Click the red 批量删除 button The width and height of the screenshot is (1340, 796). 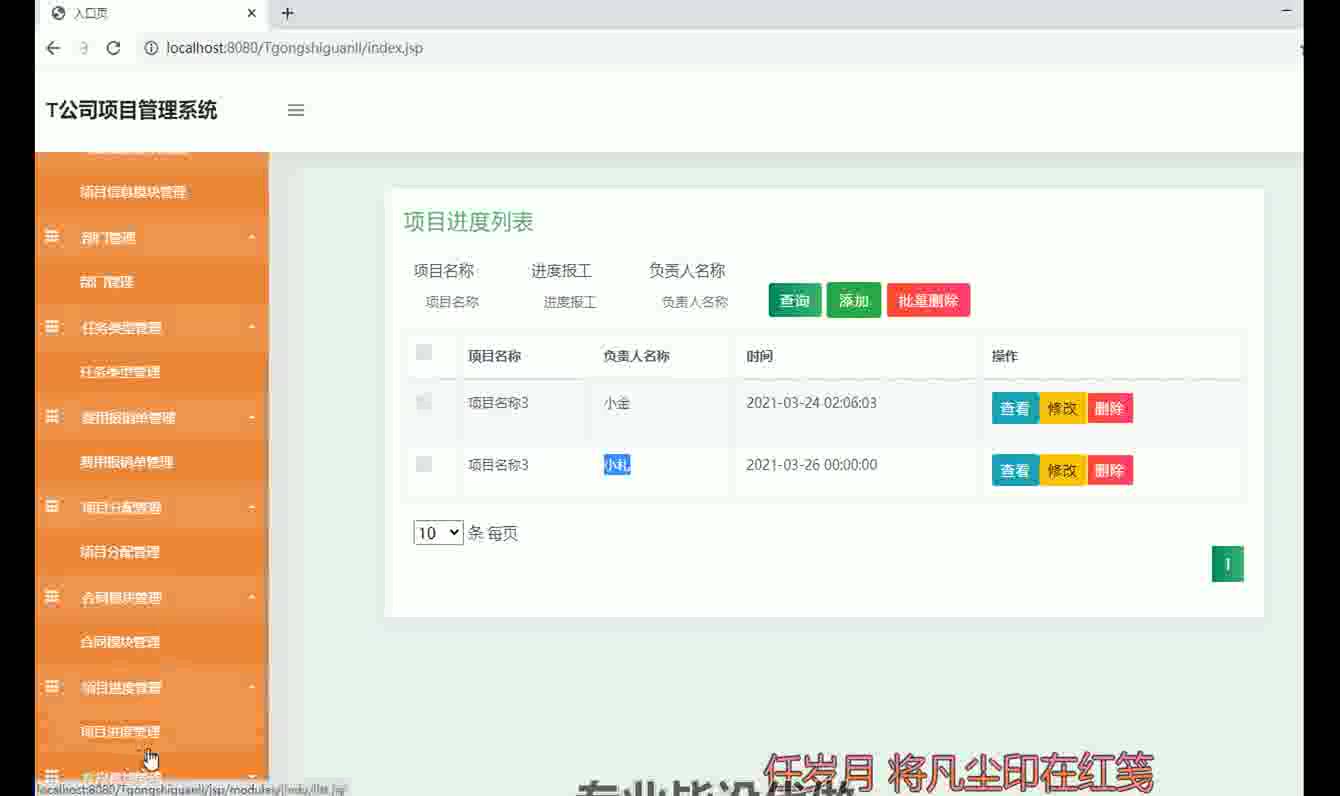click(928, 300)
